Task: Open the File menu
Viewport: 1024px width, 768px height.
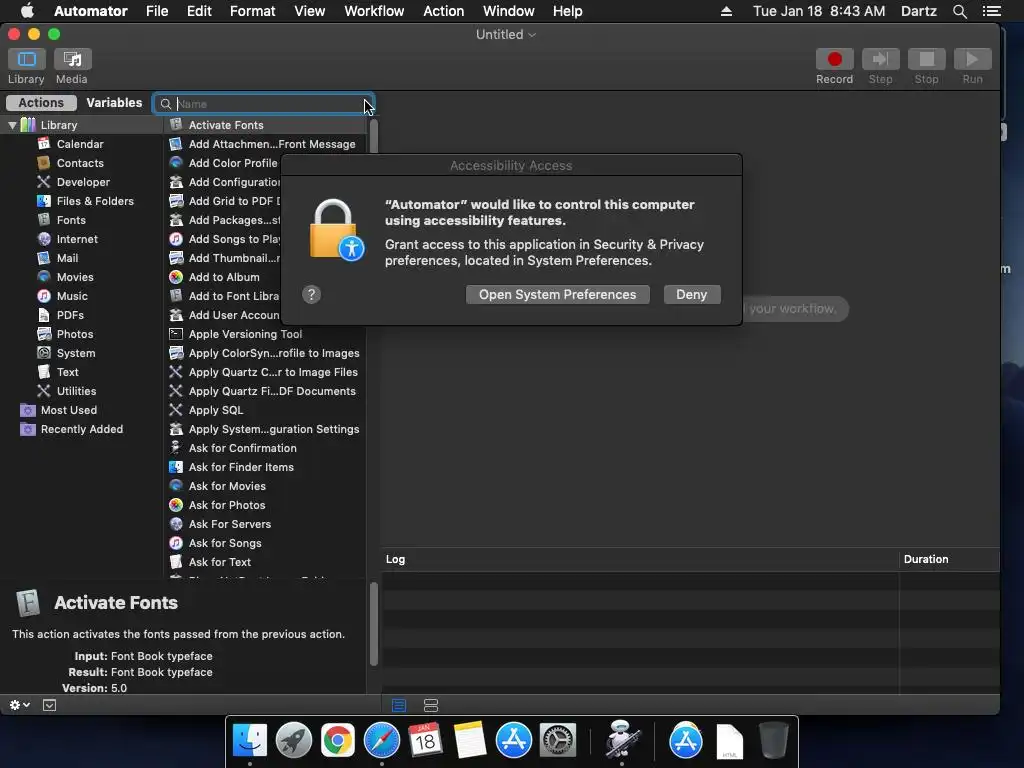Action: [157, 11]
